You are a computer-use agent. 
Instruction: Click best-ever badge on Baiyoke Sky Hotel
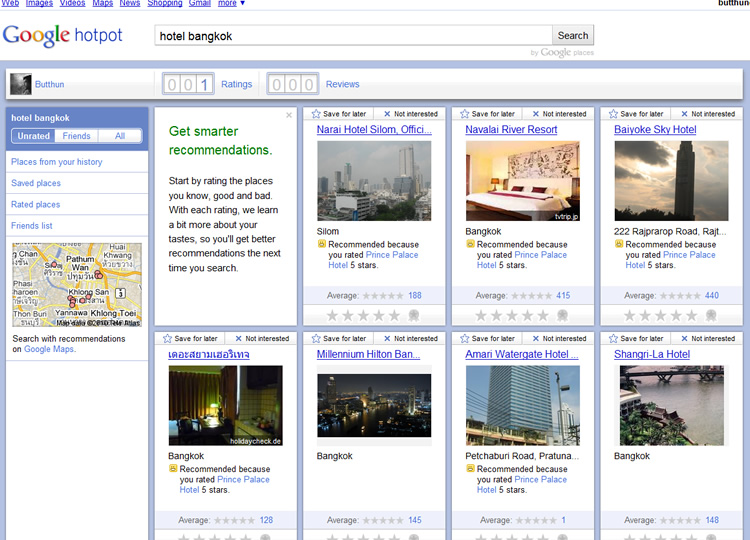tap(711, 316)
